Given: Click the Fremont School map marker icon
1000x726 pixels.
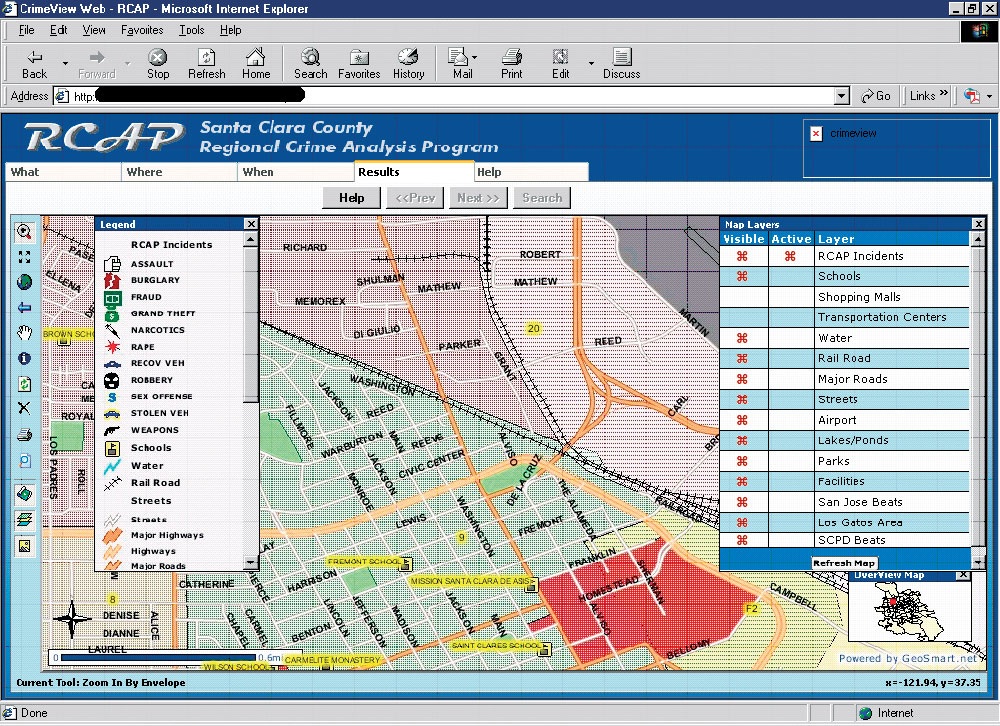Looking at the screenshot, I should point(406,563).
